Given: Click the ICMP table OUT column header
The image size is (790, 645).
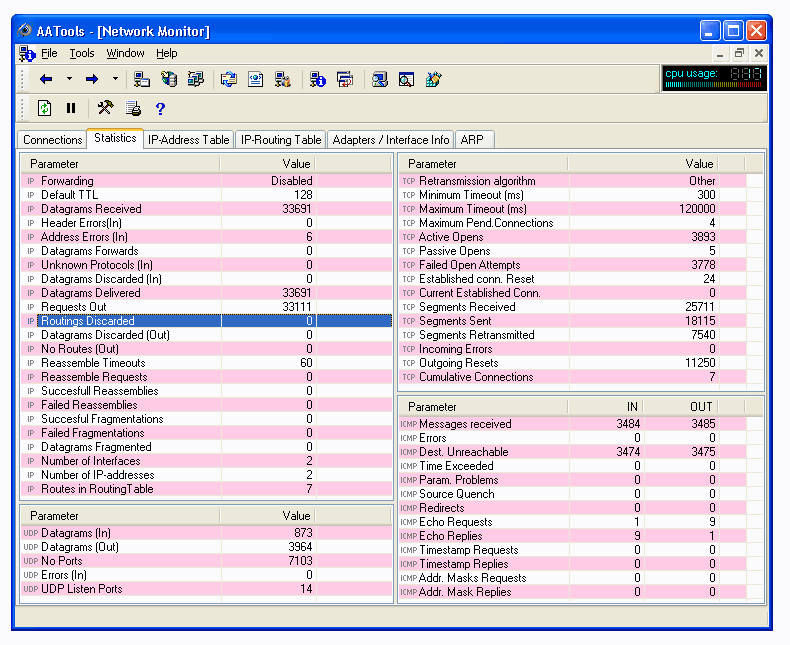Looking at the screenshot, I should [x=681, y=407].
